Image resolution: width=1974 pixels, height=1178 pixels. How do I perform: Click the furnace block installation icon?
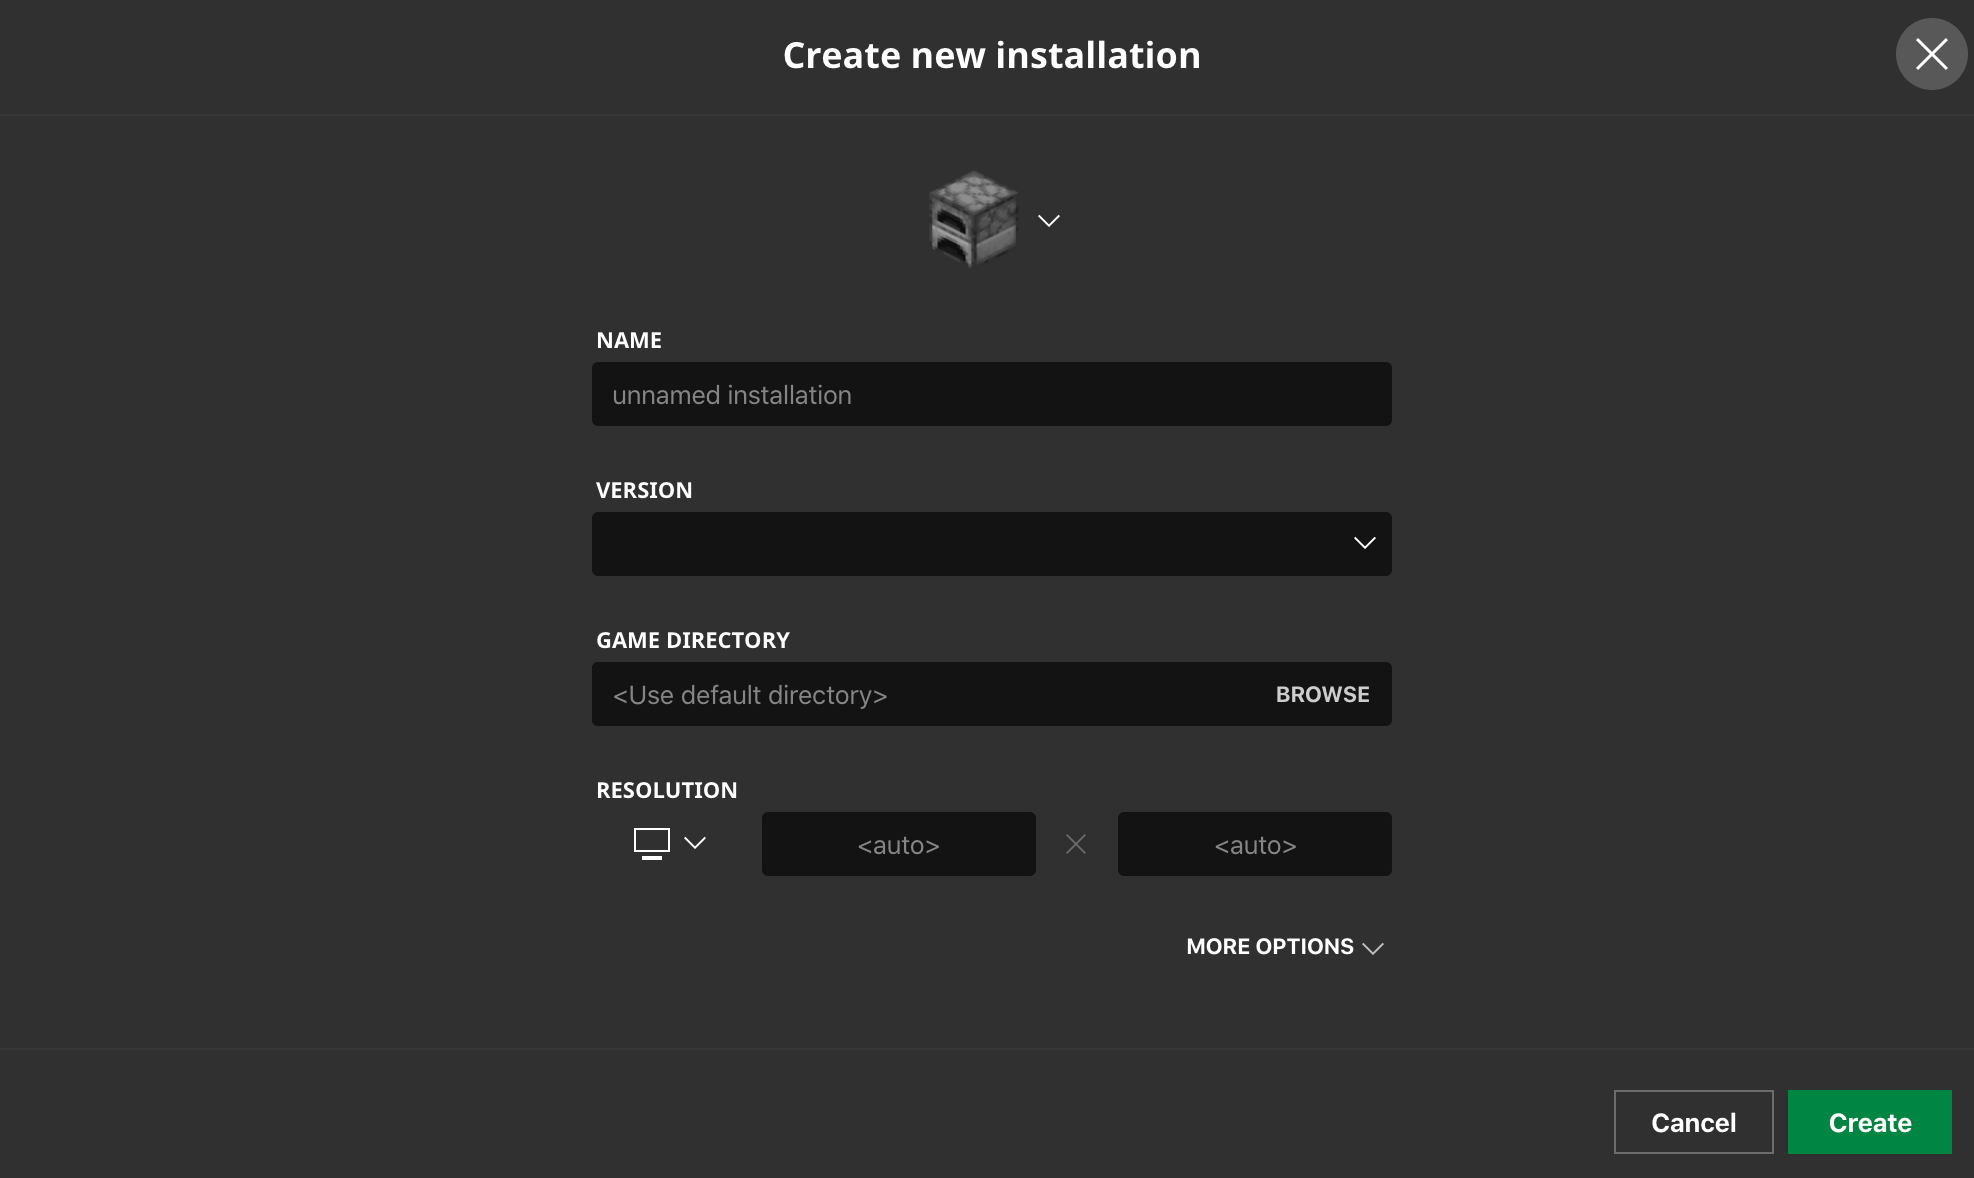[x=972, y=219]
